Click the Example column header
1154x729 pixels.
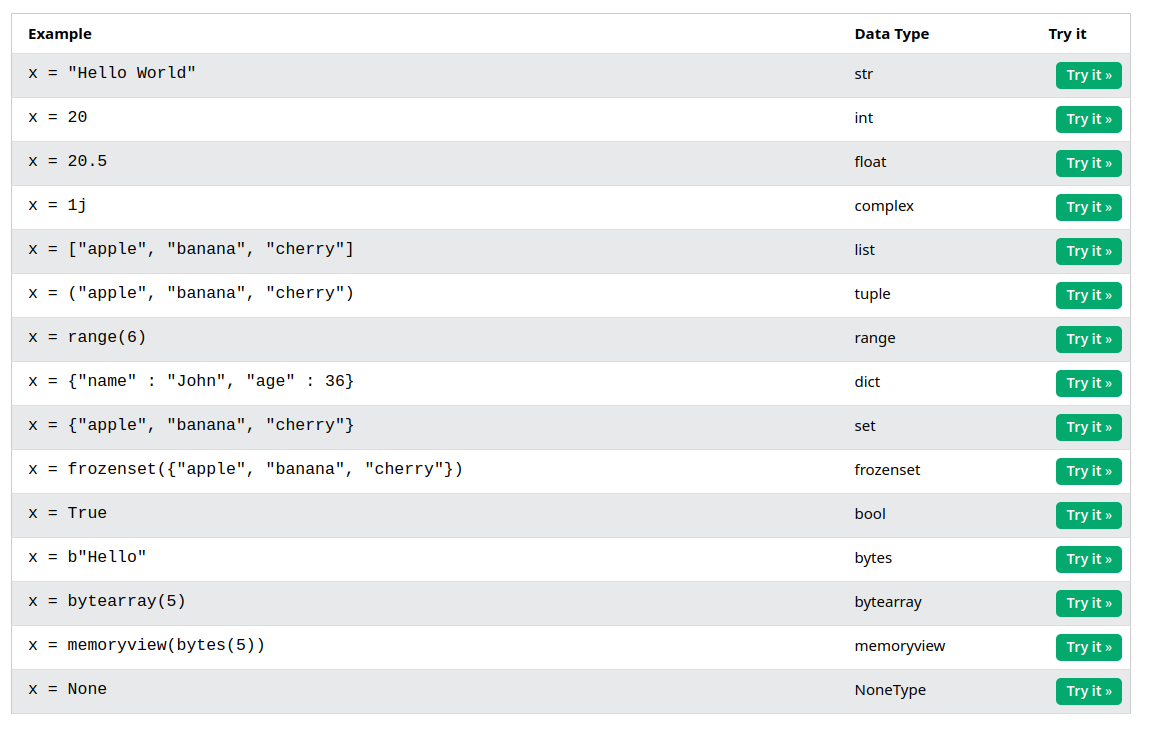(x=60, y=34)
